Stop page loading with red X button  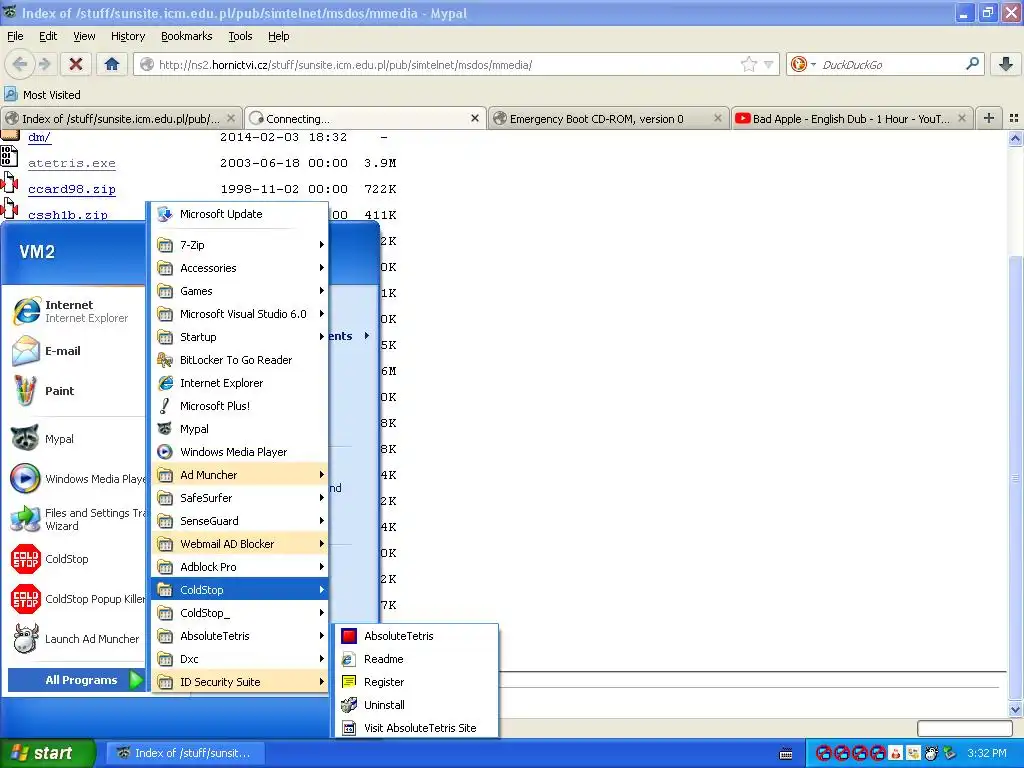coord(76,64)
